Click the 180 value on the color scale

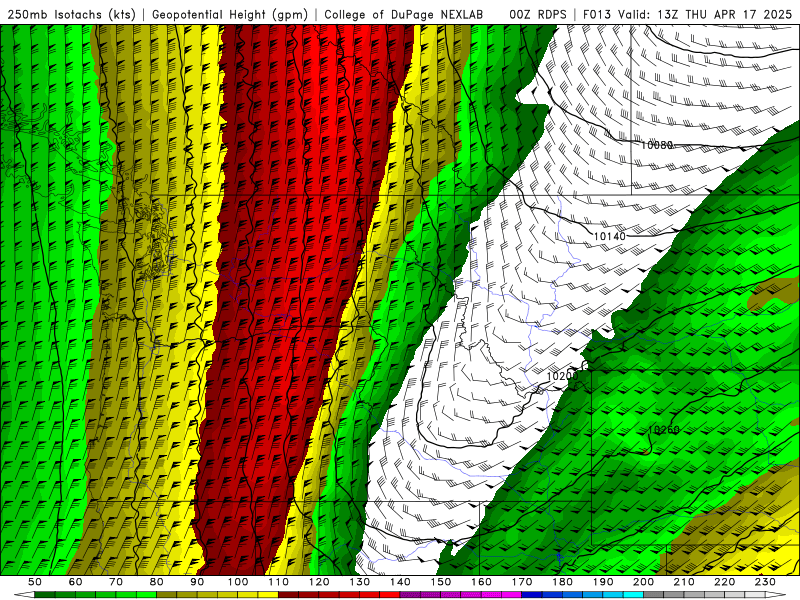pyautogui.click(x=563, y=582)
